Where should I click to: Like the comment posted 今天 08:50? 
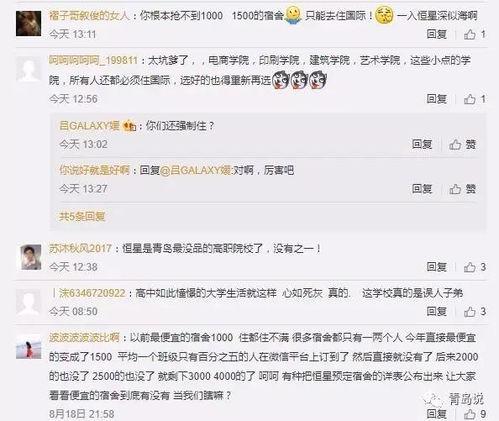(x=475, y=311)
